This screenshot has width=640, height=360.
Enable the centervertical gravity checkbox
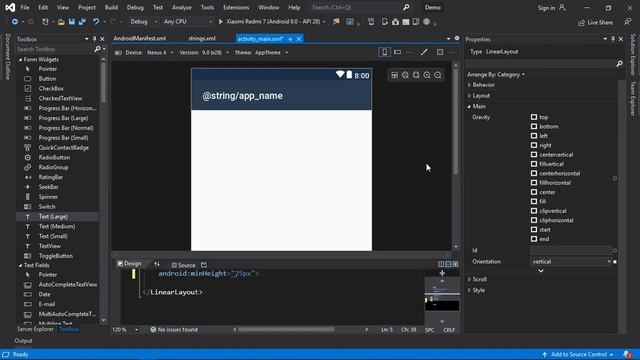[534, 155]
